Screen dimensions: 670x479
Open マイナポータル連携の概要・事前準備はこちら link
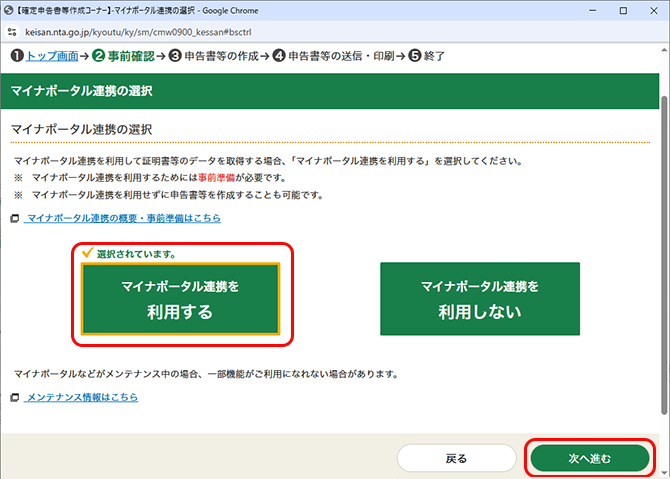pos(124,218)
